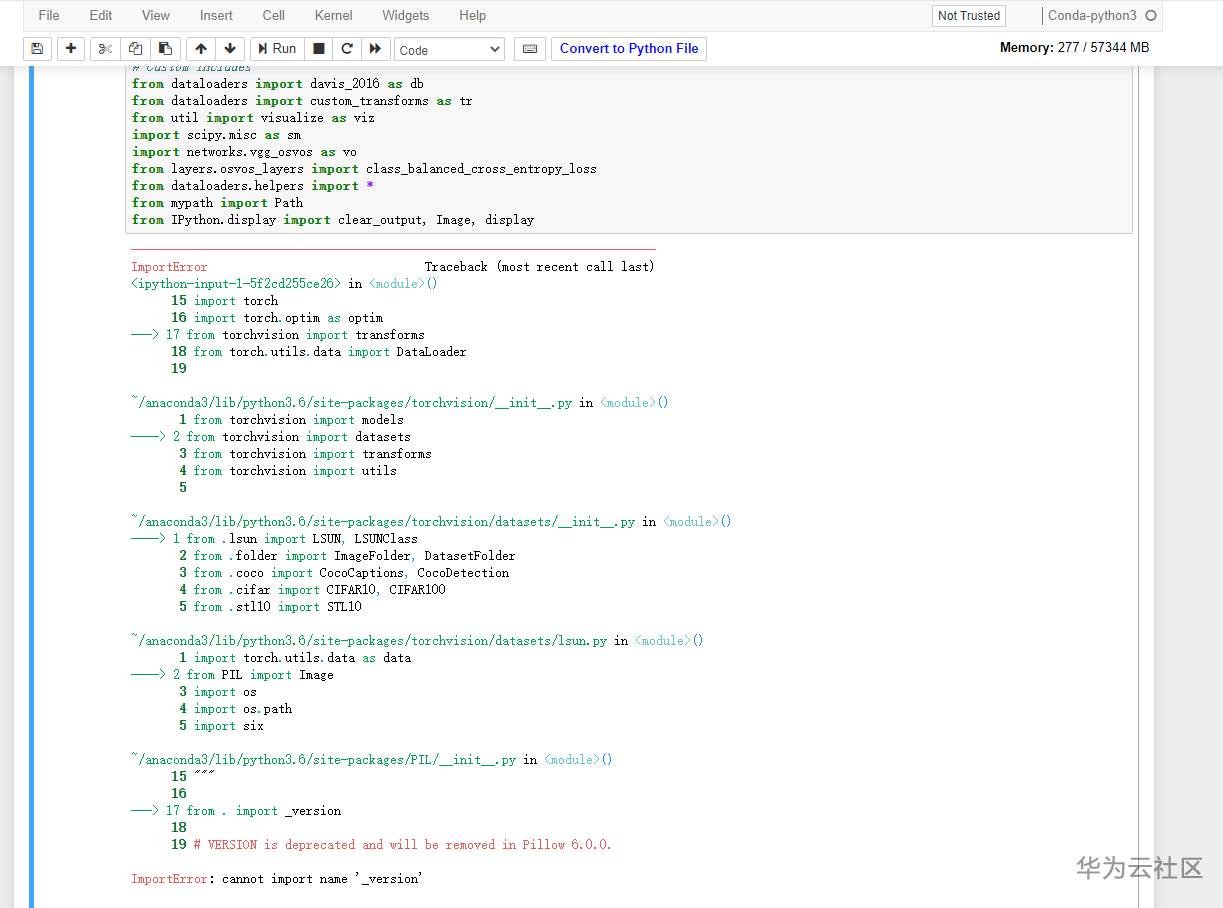Interrupt the kernel with stop icon
This screenshot has width=1223, height=908.
coord(318,49)
